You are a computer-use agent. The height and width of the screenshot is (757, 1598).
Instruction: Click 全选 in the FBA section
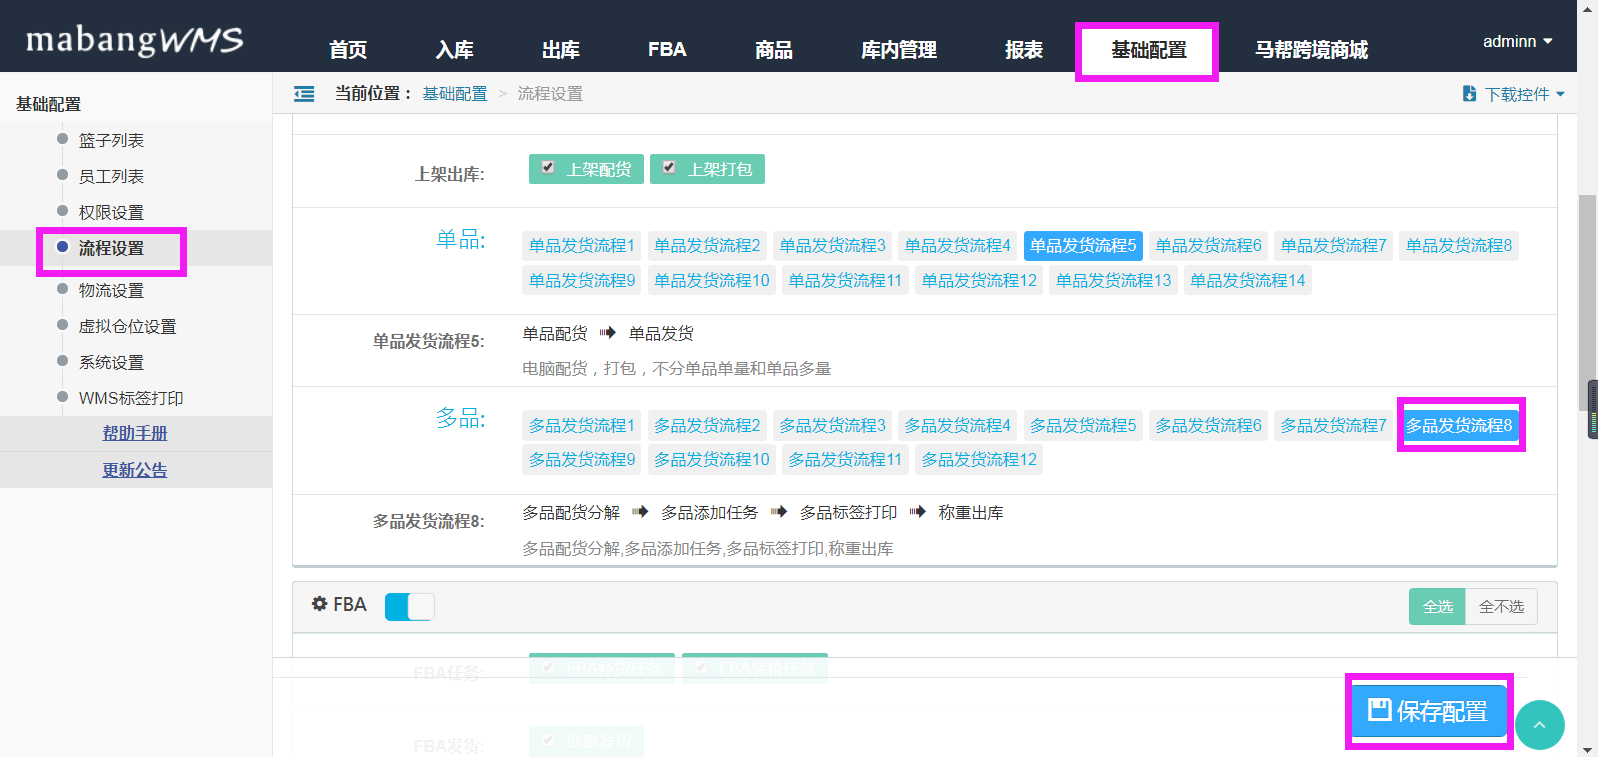coord(1437,607)
